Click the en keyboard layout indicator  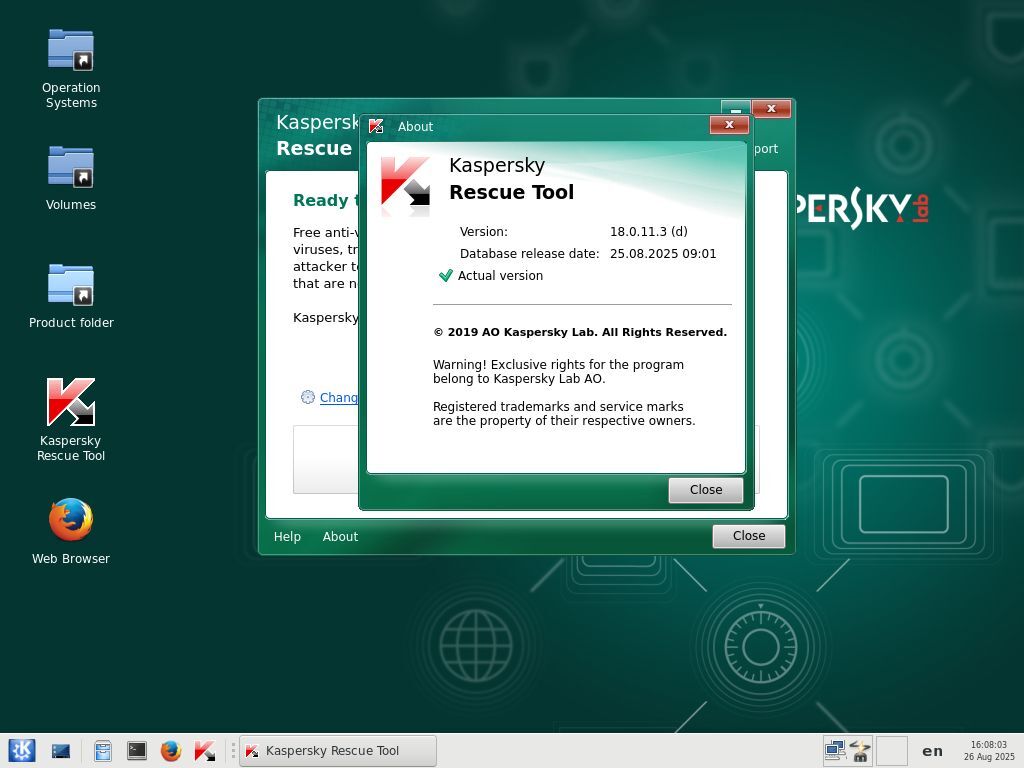(933, 751)
